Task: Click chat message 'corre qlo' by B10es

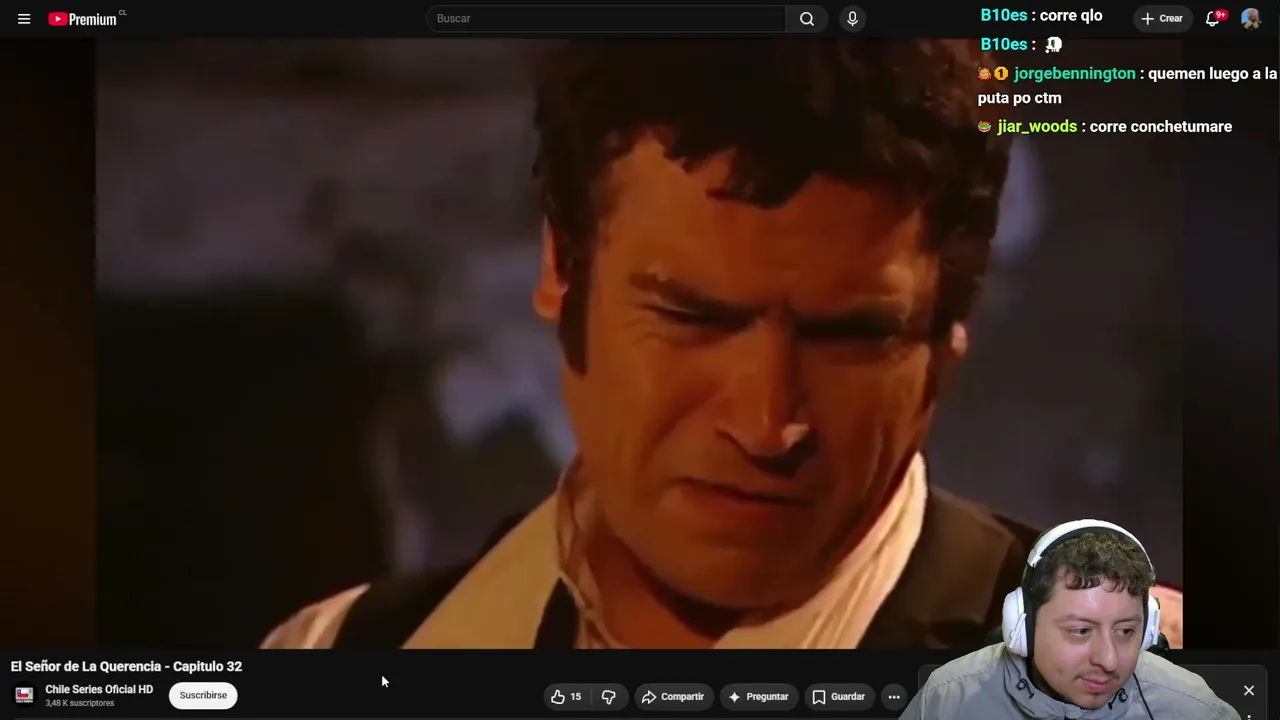Action: 1071,16
